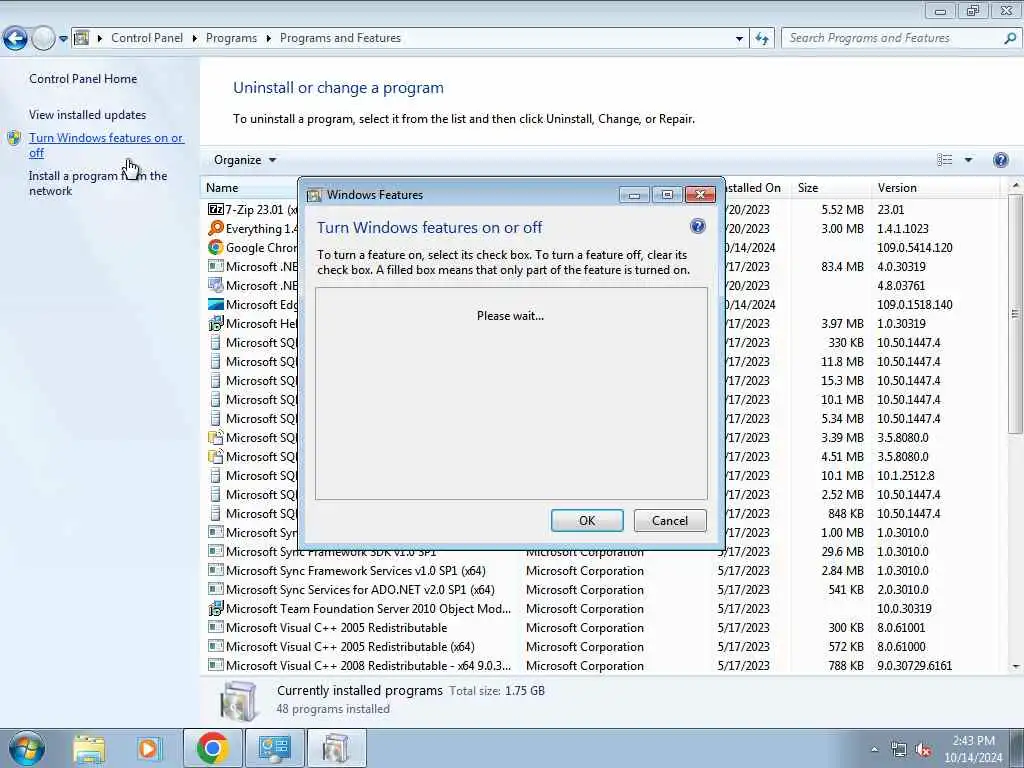This screenshot has height=768, width=1024.
Task: Click Cancel in Windows Features dialog
Action: (x=670, y=520)
